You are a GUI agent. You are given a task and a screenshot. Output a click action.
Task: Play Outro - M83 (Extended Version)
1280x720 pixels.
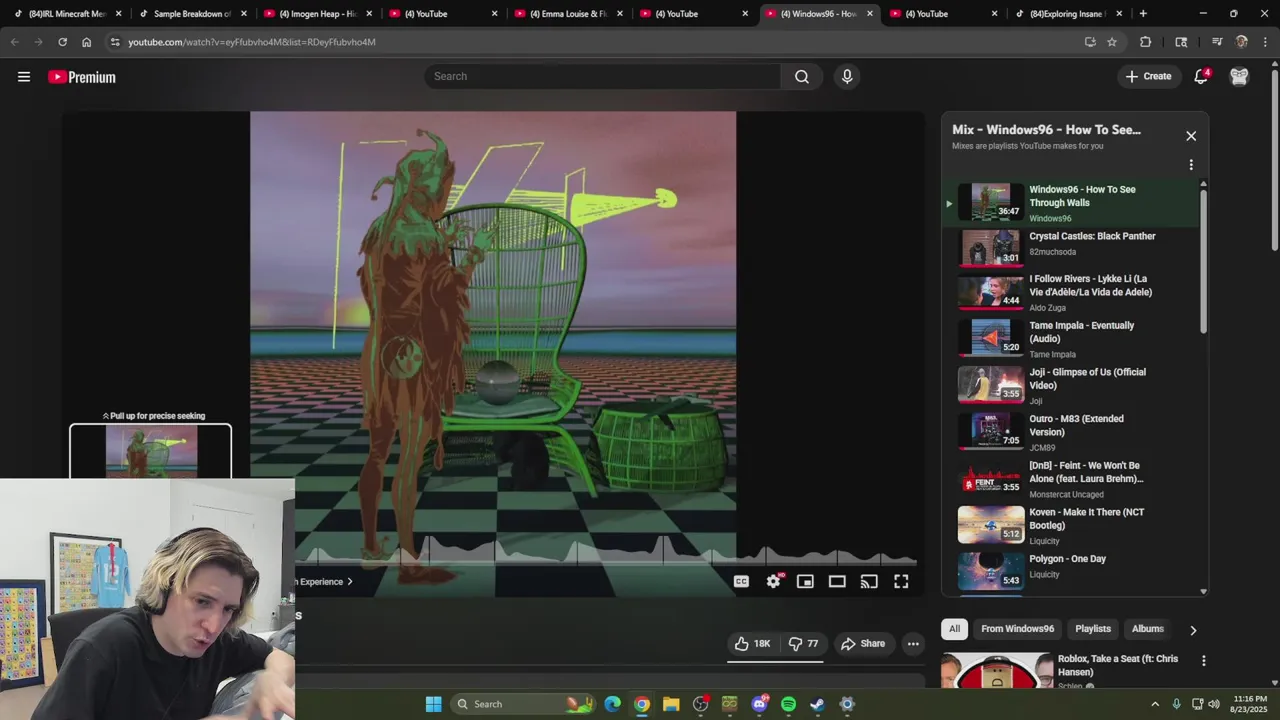pyautogui.click(x=1070, y=433)
